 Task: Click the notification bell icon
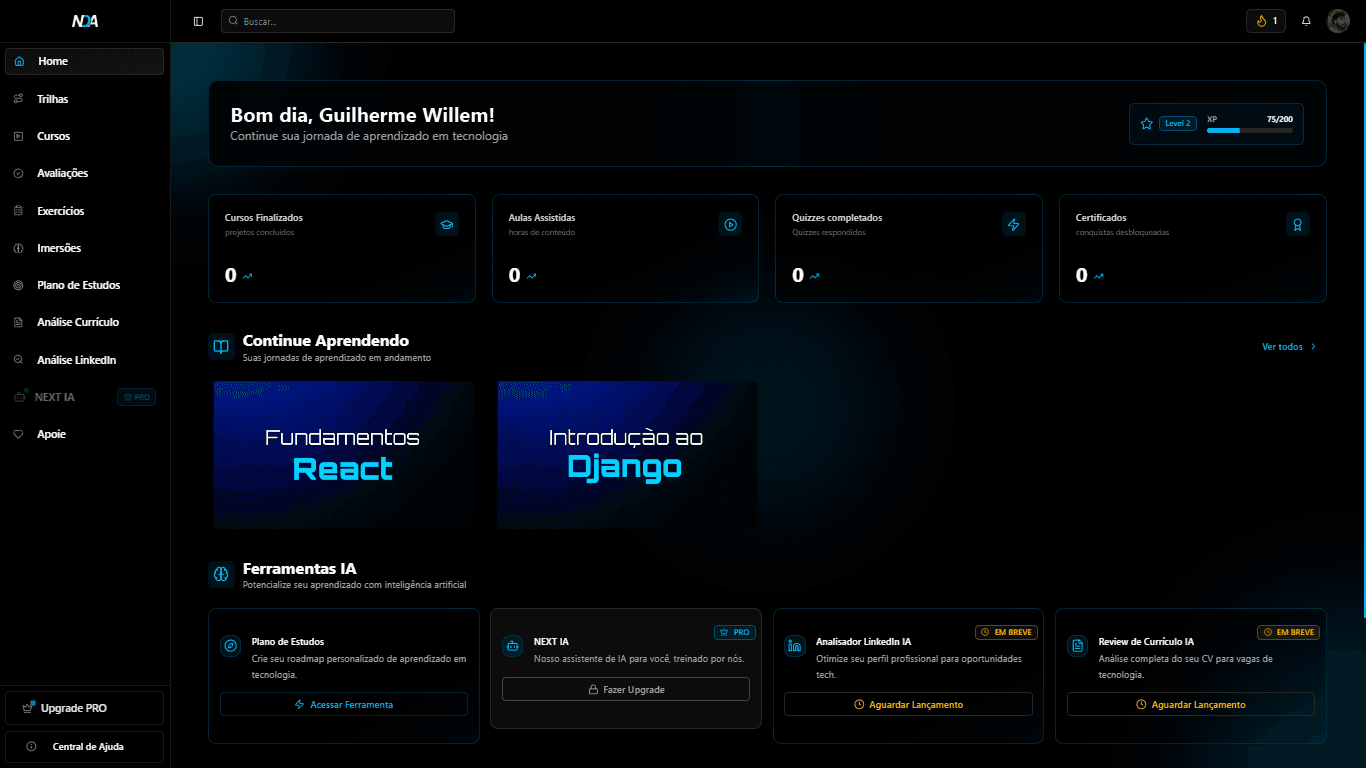pos(1306,21)
